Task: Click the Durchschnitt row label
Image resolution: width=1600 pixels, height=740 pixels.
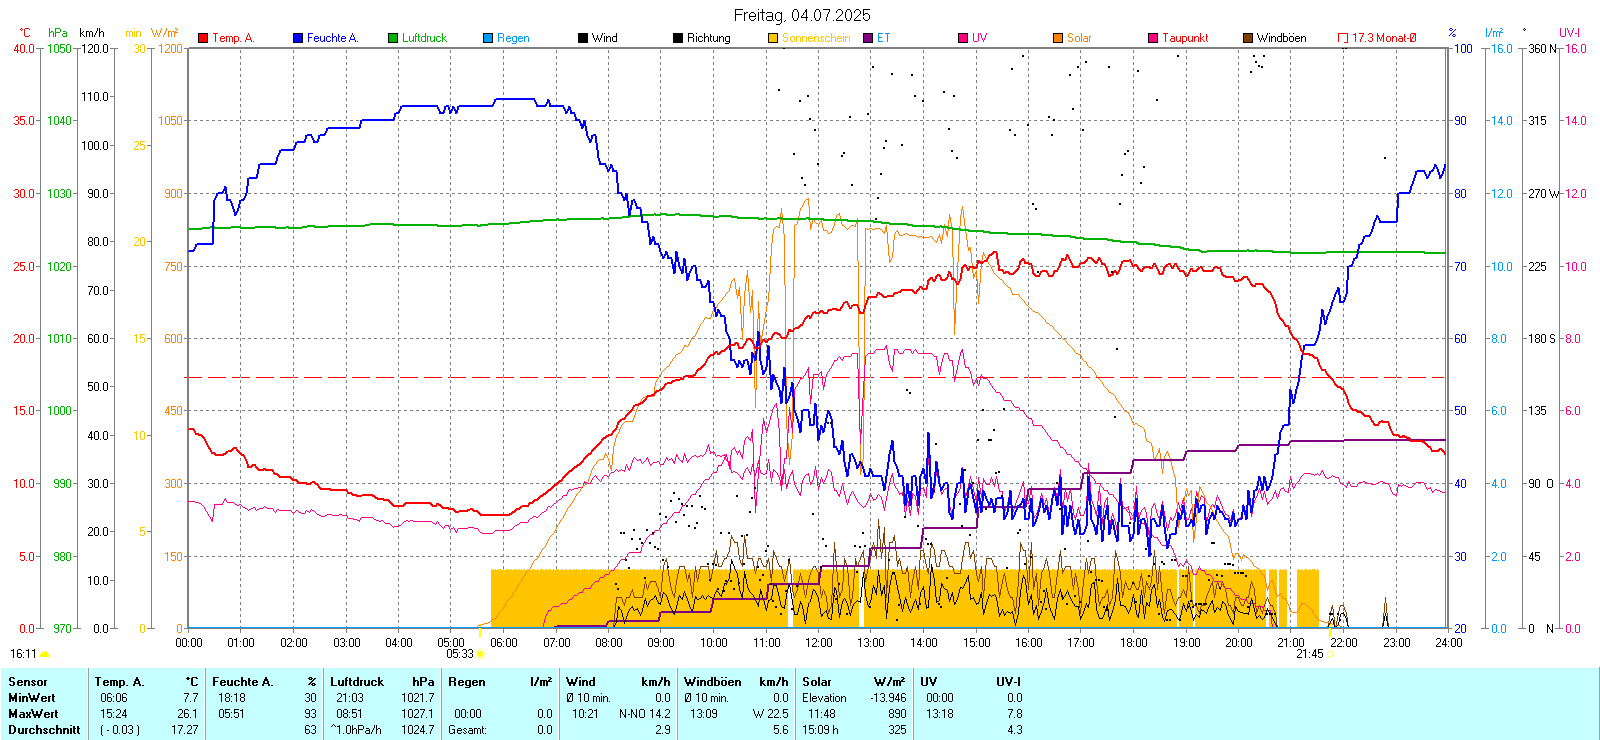Action: coord(44,730)
